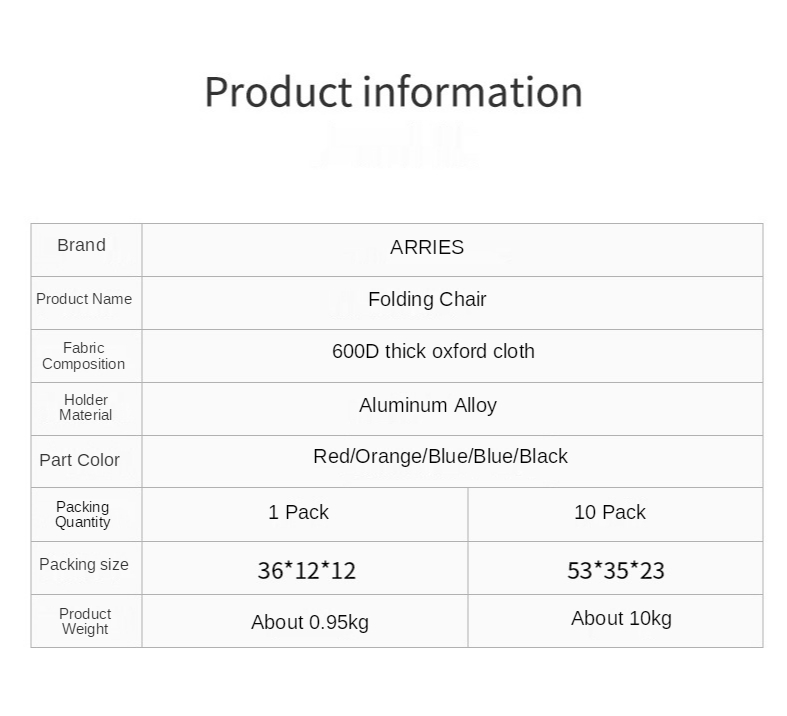Click the Red/Orange/Blue/Blue/Black color list

[x=440, y=457]
